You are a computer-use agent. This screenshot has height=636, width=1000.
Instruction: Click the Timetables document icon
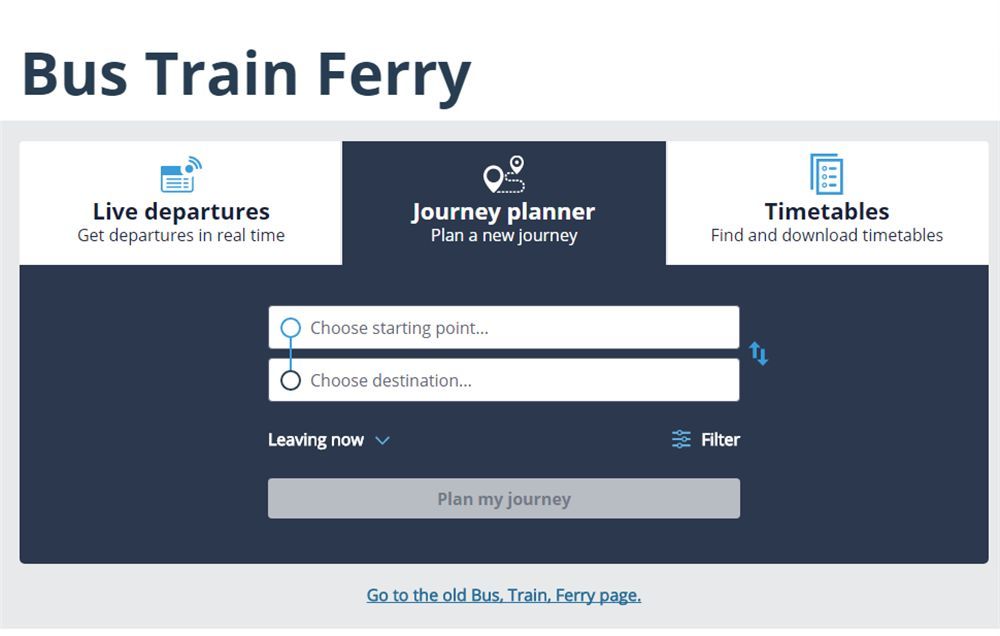827,174
